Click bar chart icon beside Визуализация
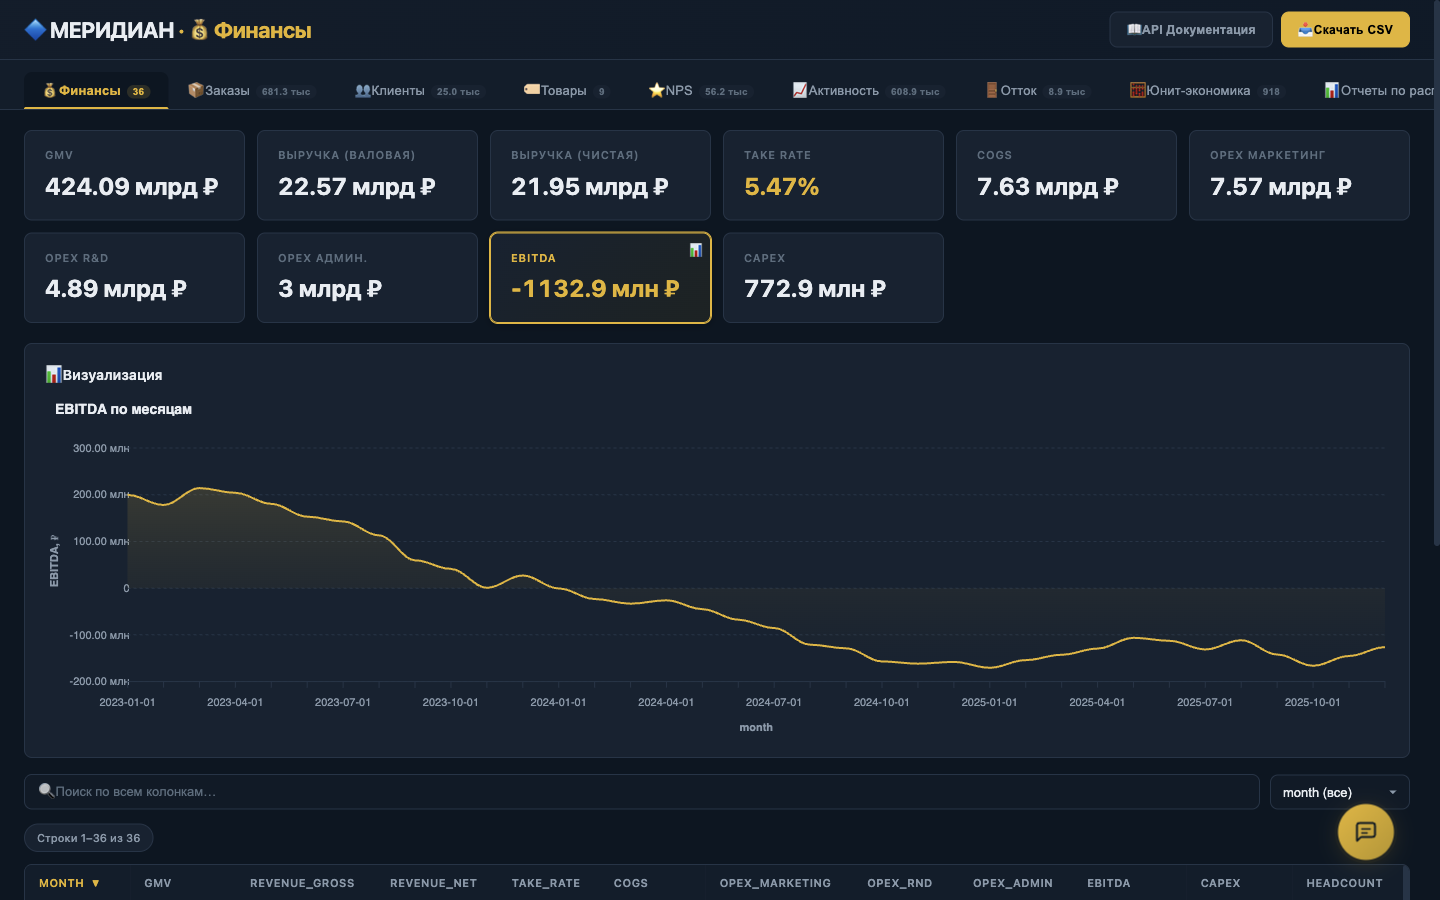This screenshot has height=900, width=1440. [x=54, y=374]
